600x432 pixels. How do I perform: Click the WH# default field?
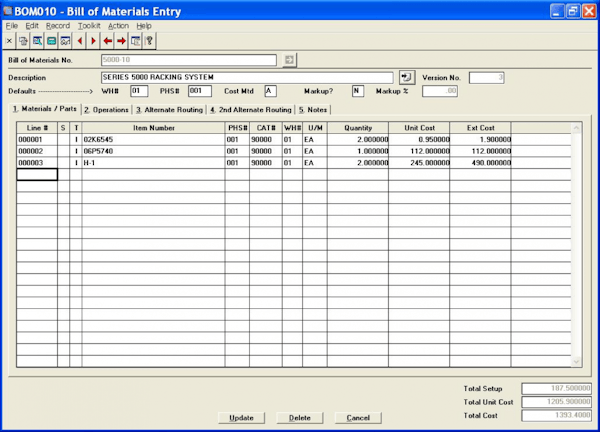[139, 91]
